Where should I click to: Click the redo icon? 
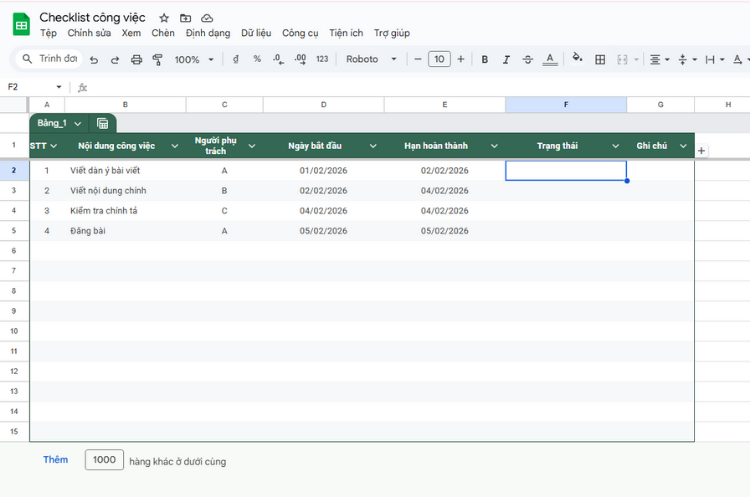pyautogui.click(x=115, y=59)
